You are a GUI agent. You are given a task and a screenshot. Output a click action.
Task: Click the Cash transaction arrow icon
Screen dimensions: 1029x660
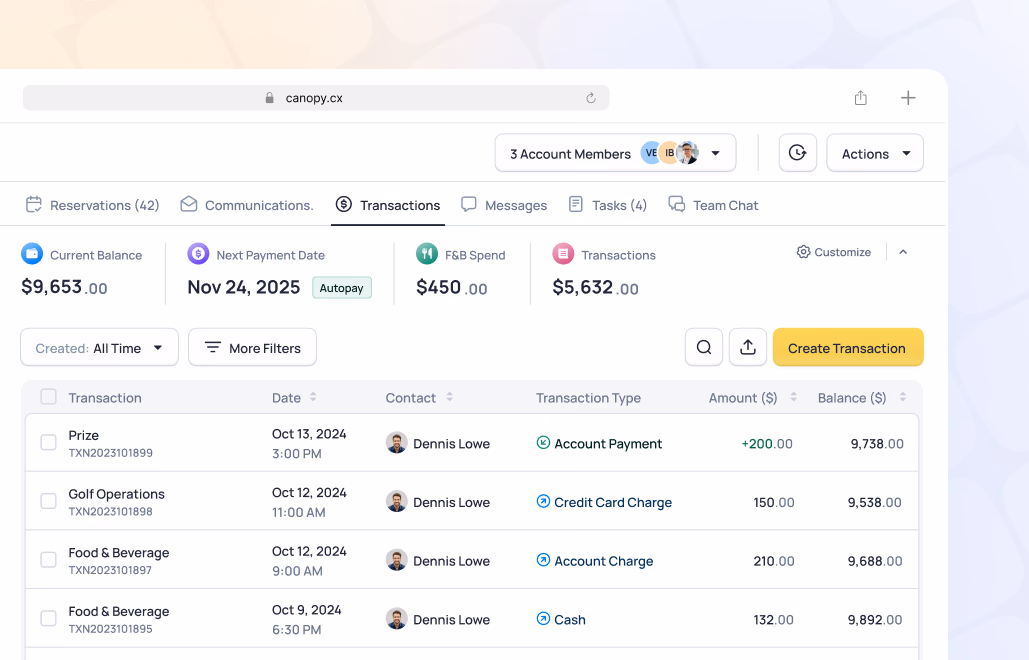[x=543, y=619]
